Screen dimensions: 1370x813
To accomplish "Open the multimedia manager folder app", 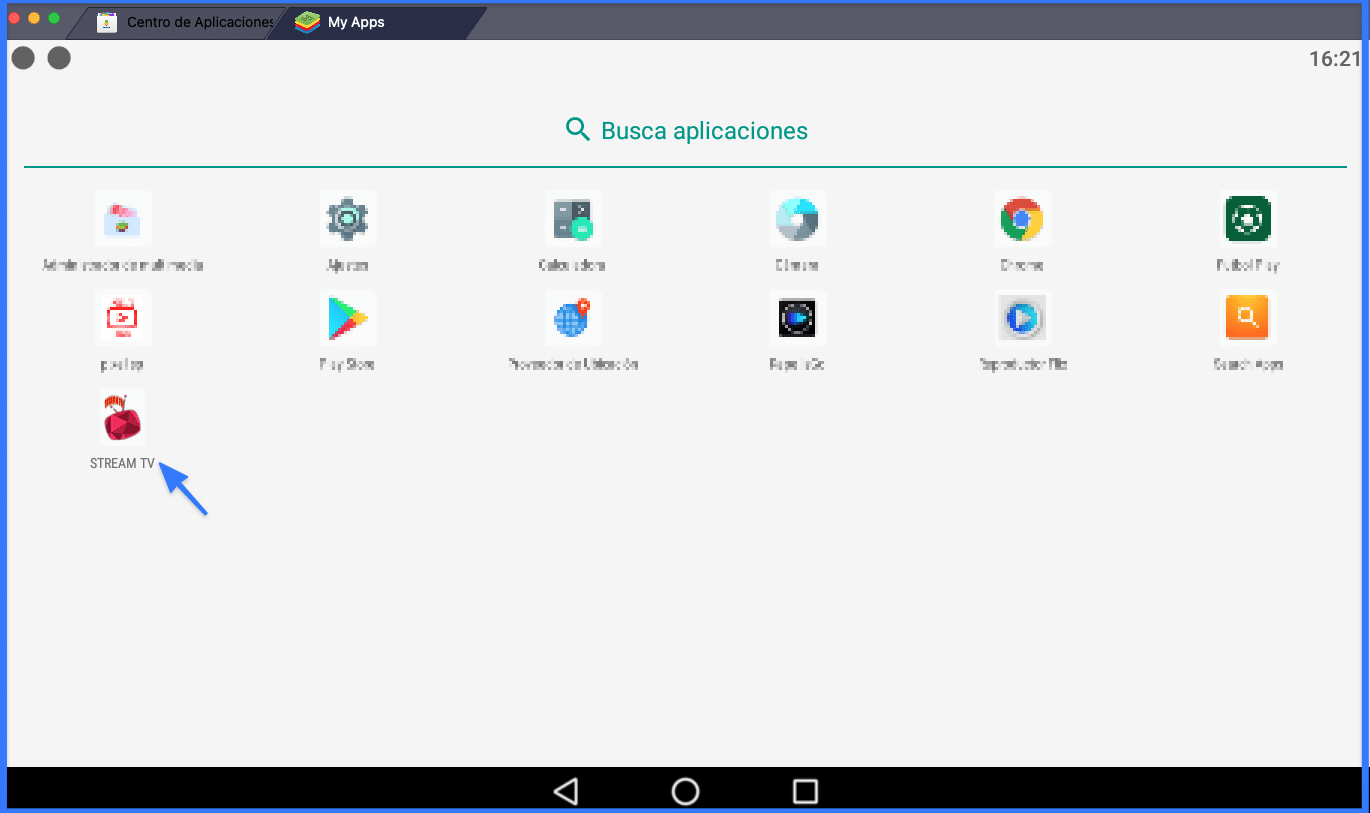I will [123, 219].
